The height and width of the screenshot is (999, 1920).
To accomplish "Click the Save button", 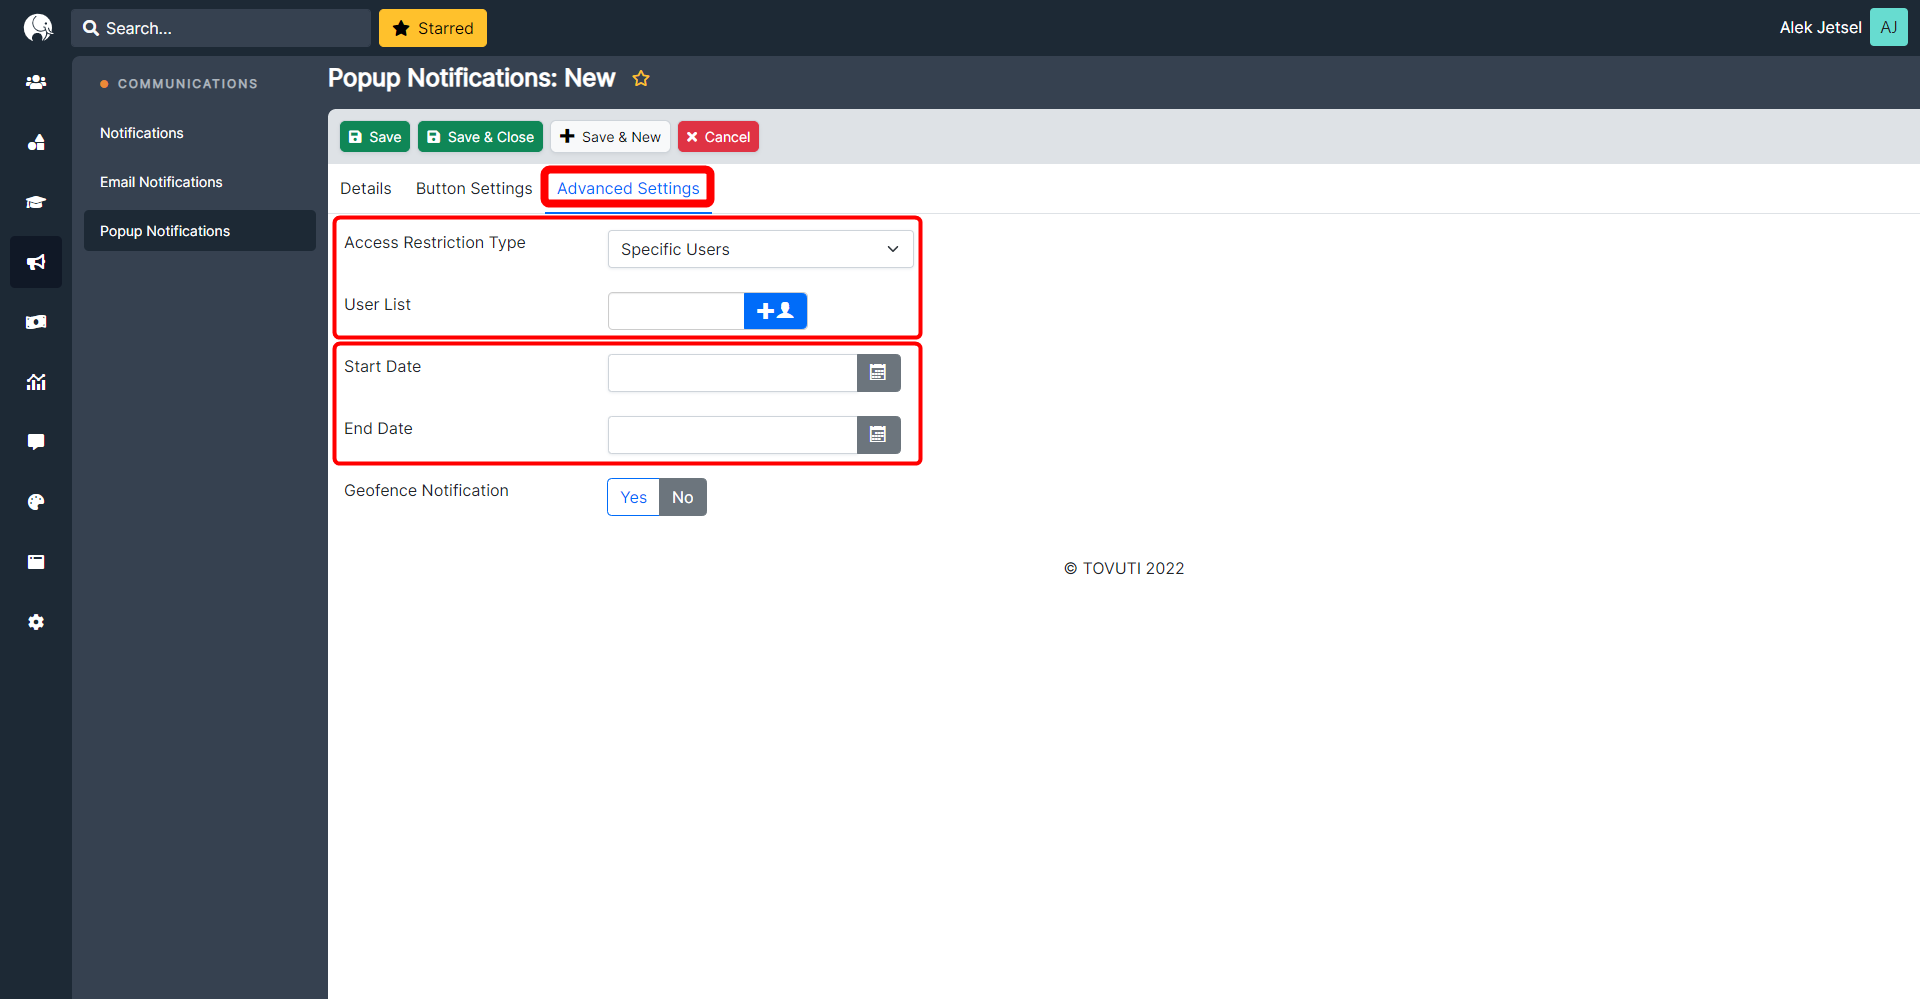I will (375, 137).
